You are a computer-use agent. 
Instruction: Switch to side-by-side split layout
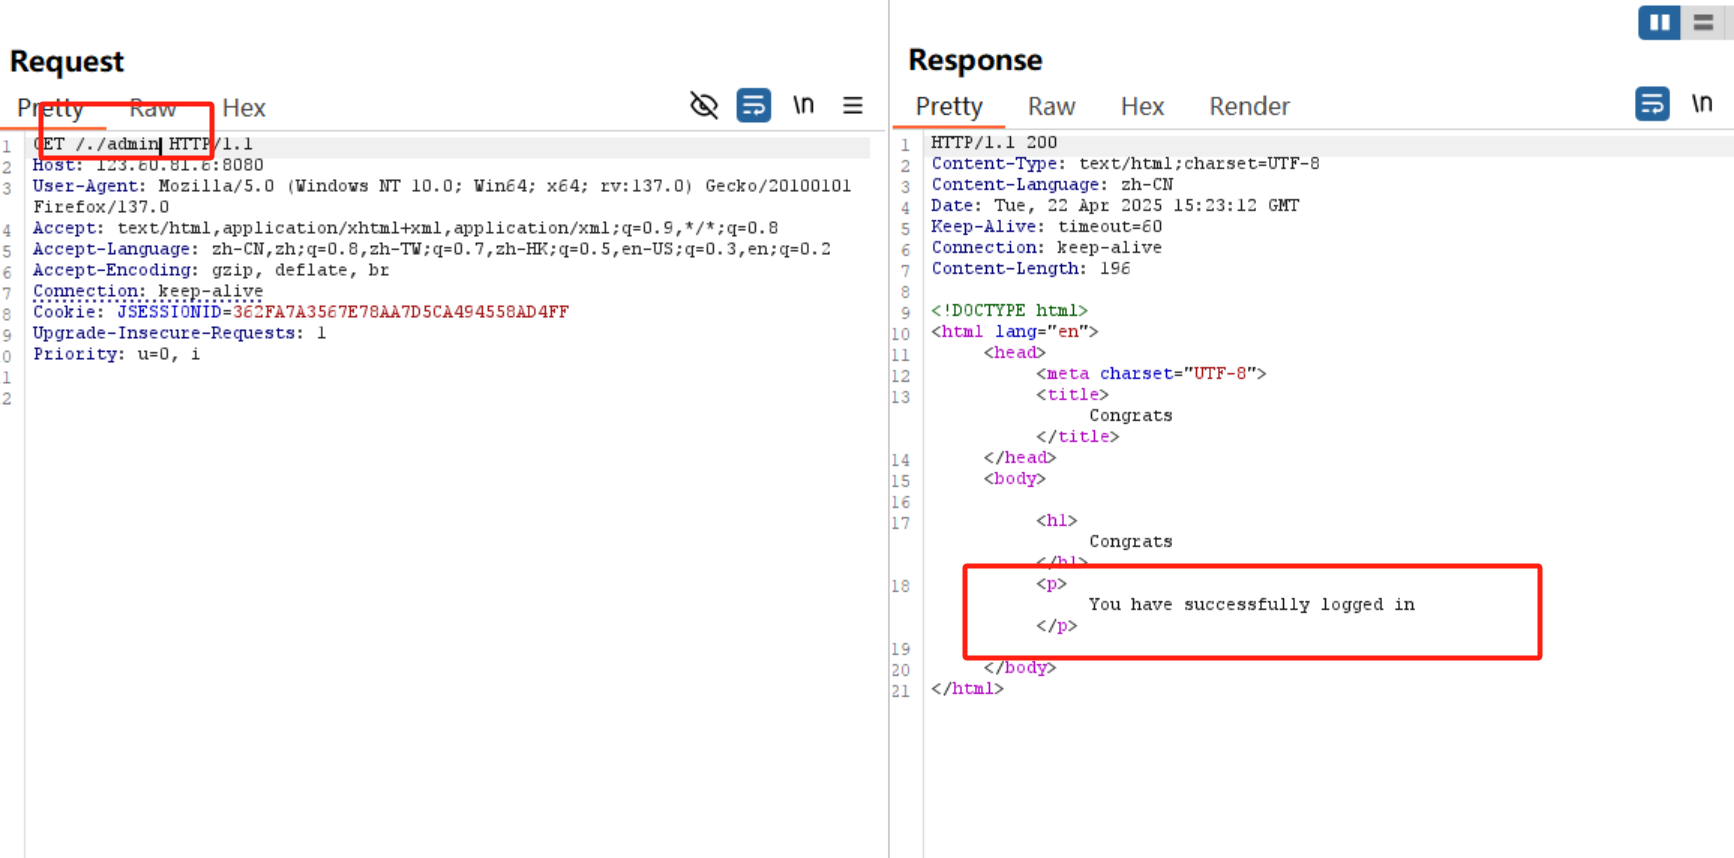(x=1659, y=22)
